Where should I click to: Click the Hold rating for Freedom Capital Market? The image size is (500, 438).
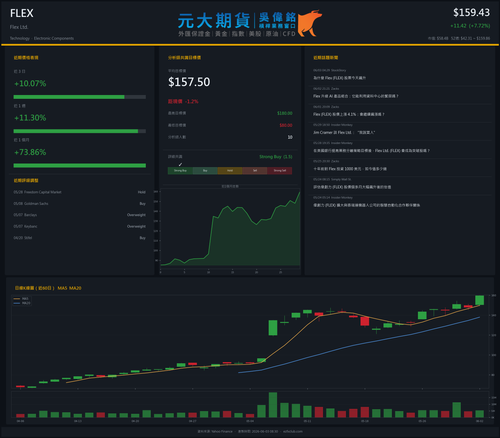tap(142, 192)
